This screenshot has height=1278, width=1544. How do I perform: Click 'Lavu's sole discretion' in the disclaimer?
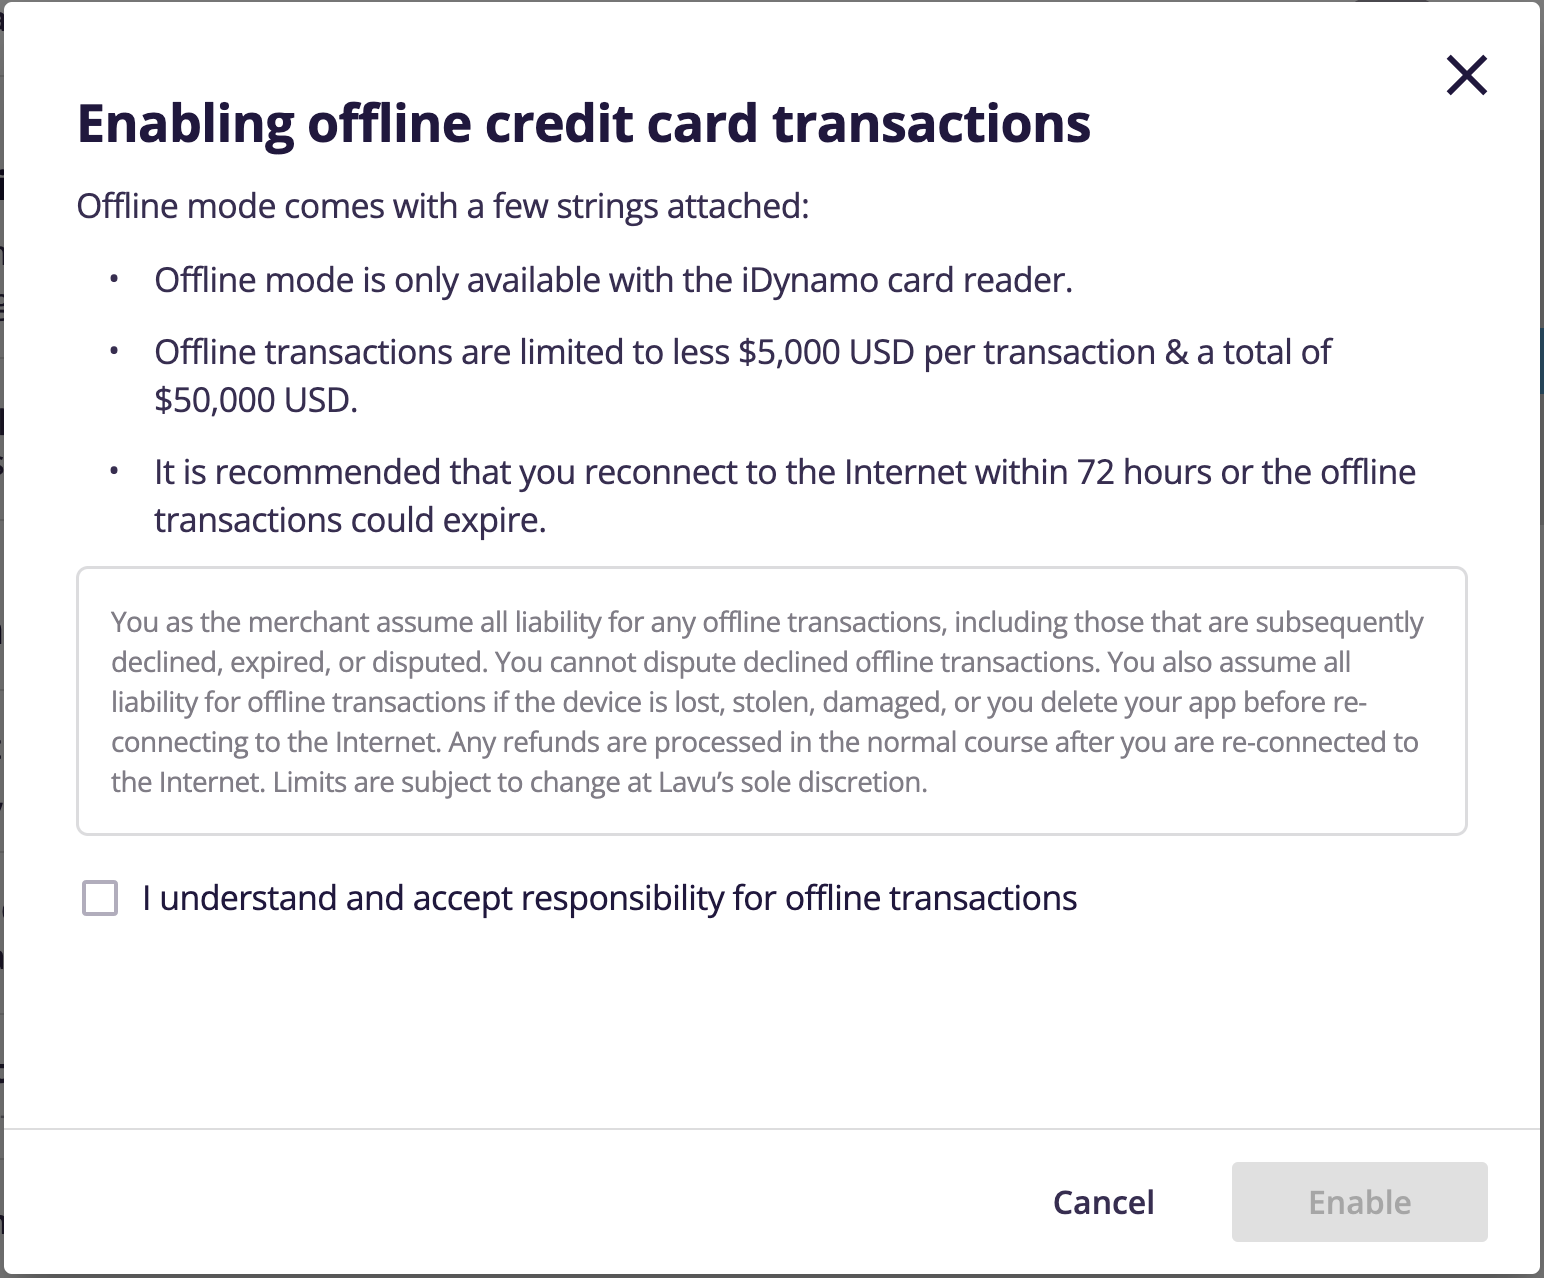point(792,782)
